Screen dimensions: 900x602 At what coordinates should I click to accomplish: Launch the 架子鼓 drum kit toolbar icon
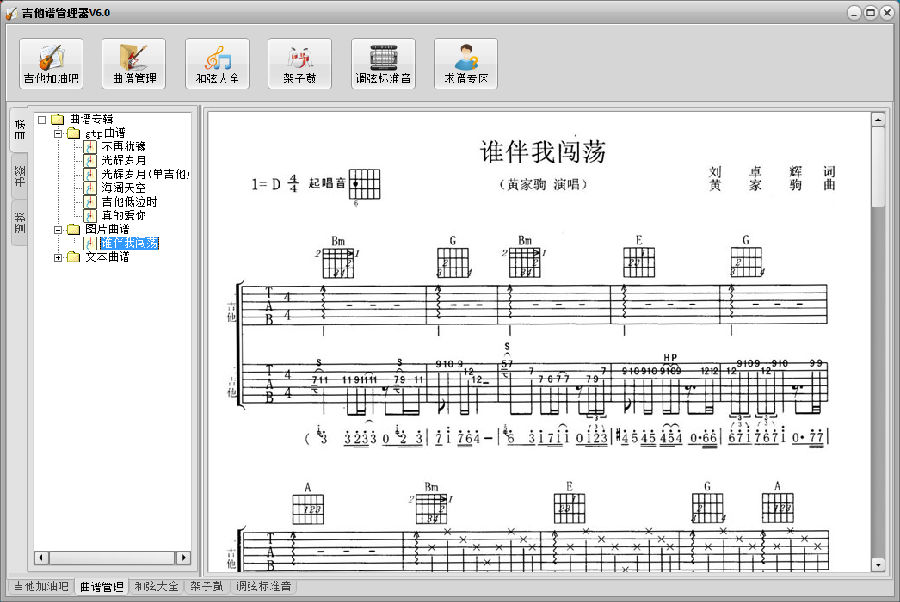(300, 64)
